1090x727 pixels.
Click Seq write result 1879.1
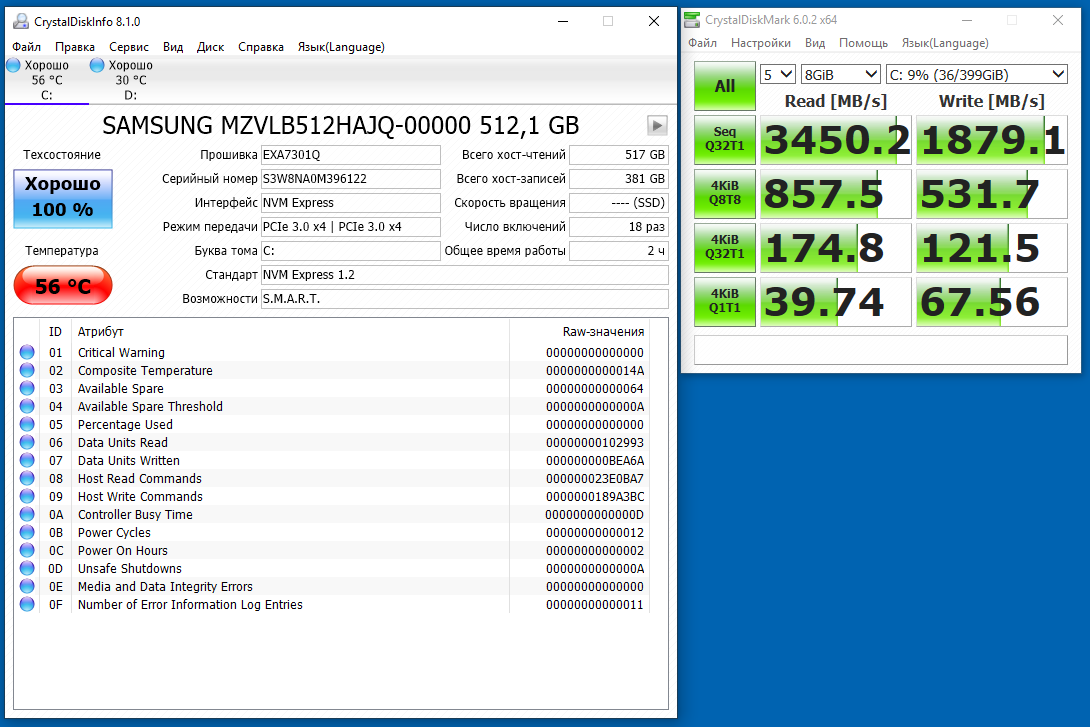(992, 140)
